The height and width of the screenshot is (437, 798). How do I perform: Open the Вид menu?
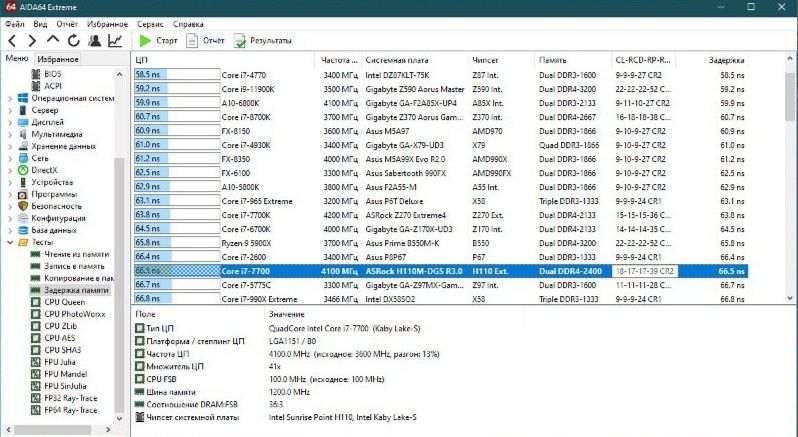click(40, 24)
